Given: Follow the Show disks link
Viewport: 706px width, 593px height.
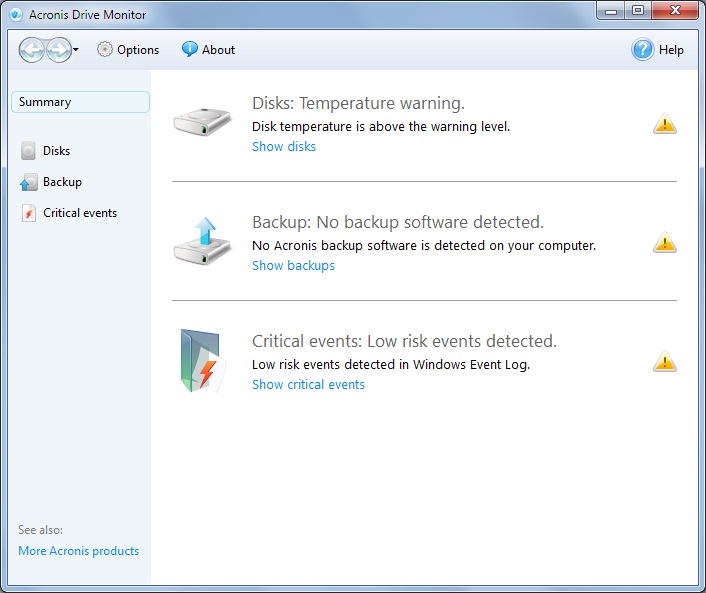Looking at the screenshot, I should point(284,146).
